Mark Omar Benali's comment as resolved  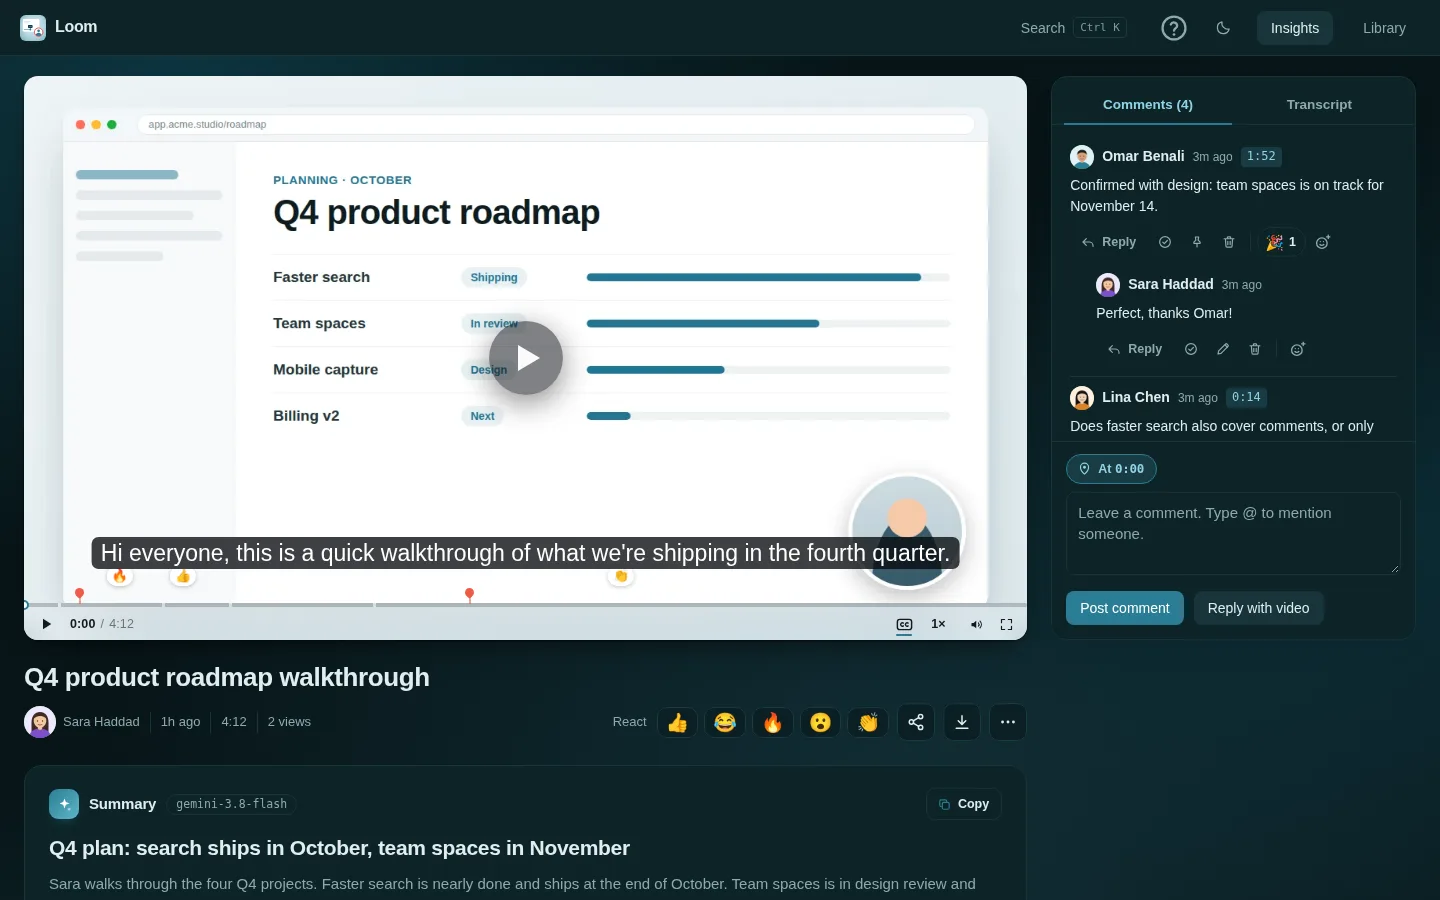(x=1165, y=242)
